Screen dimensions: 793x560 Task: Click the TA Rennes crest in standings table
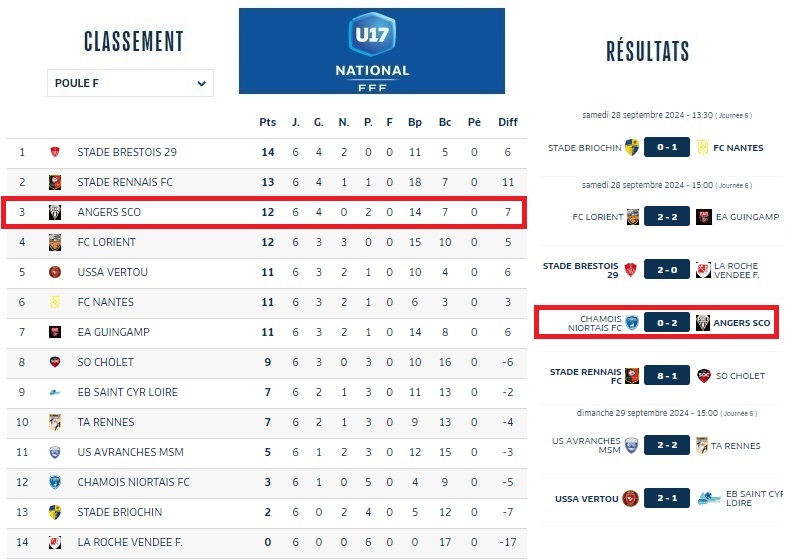point(55,422)
